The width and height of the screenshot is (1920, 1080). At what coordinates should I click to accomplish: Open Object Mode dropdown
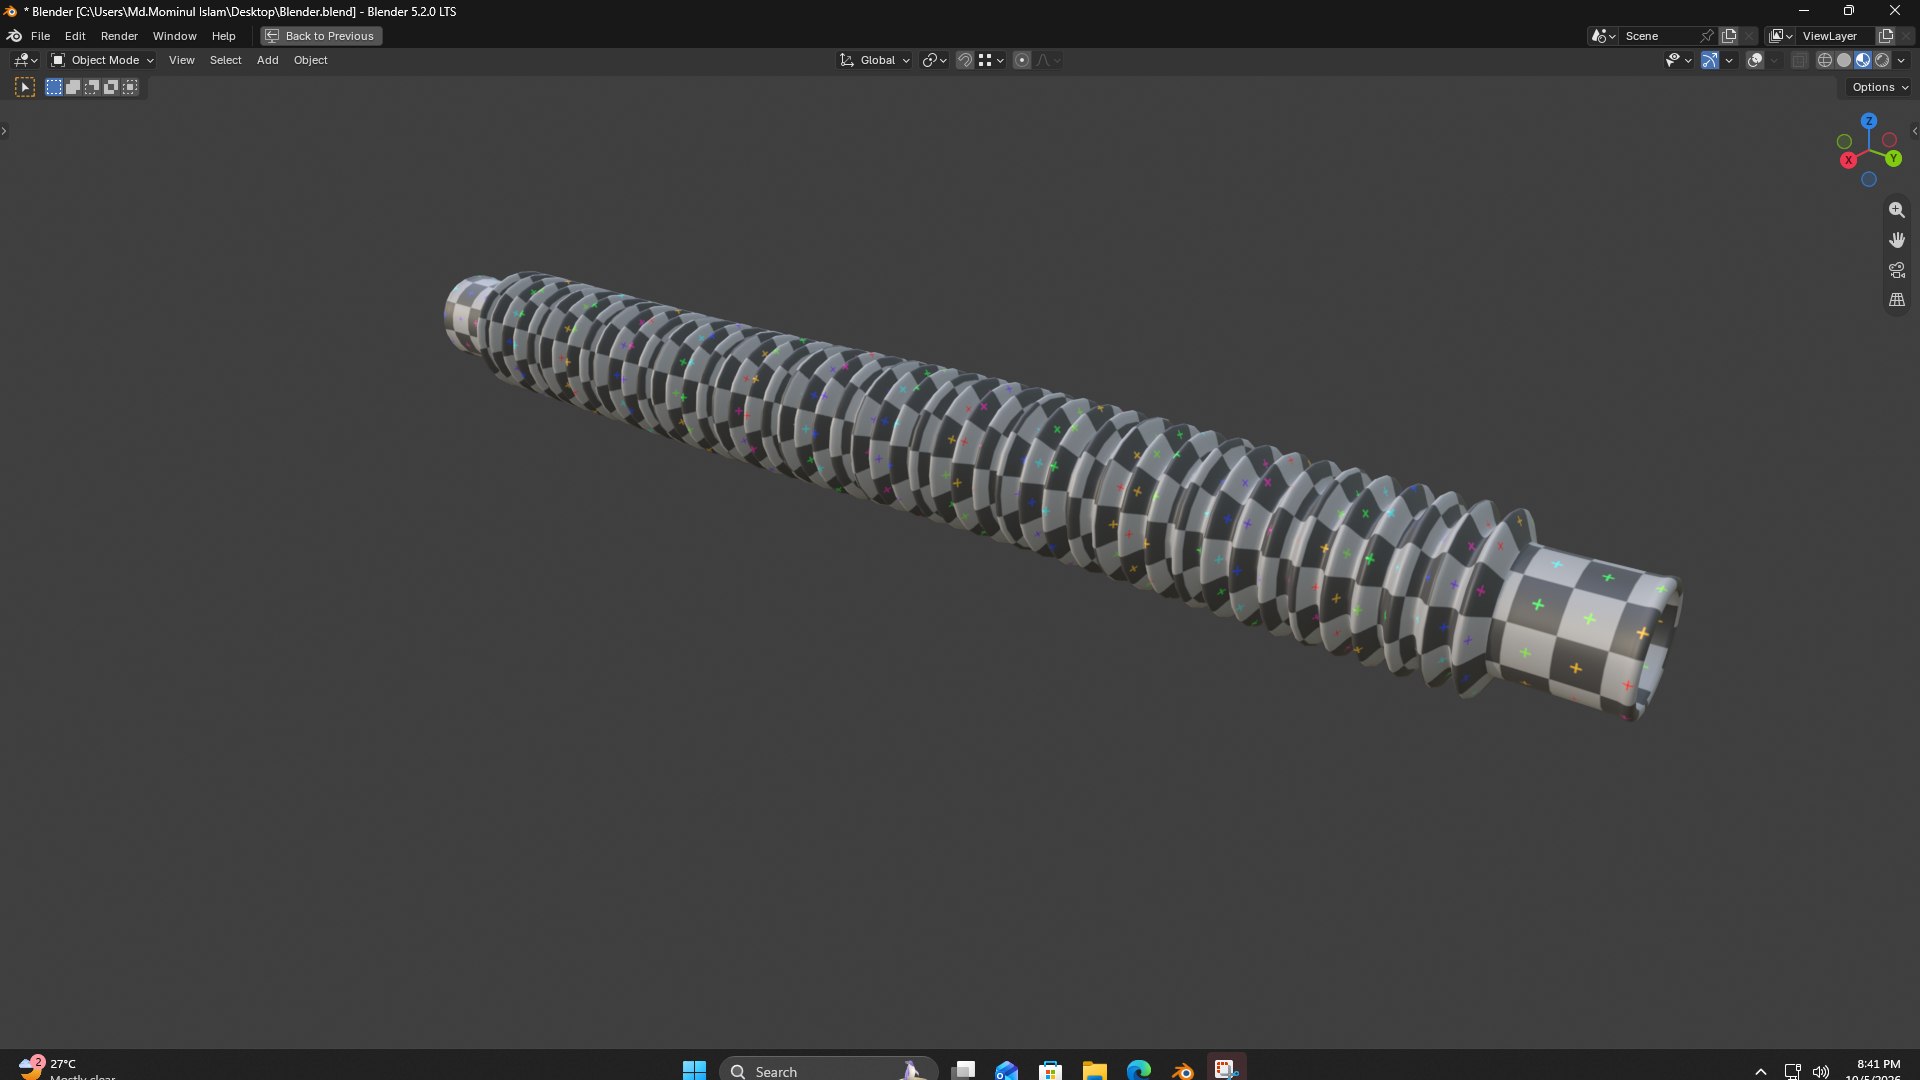pos(102,60)
